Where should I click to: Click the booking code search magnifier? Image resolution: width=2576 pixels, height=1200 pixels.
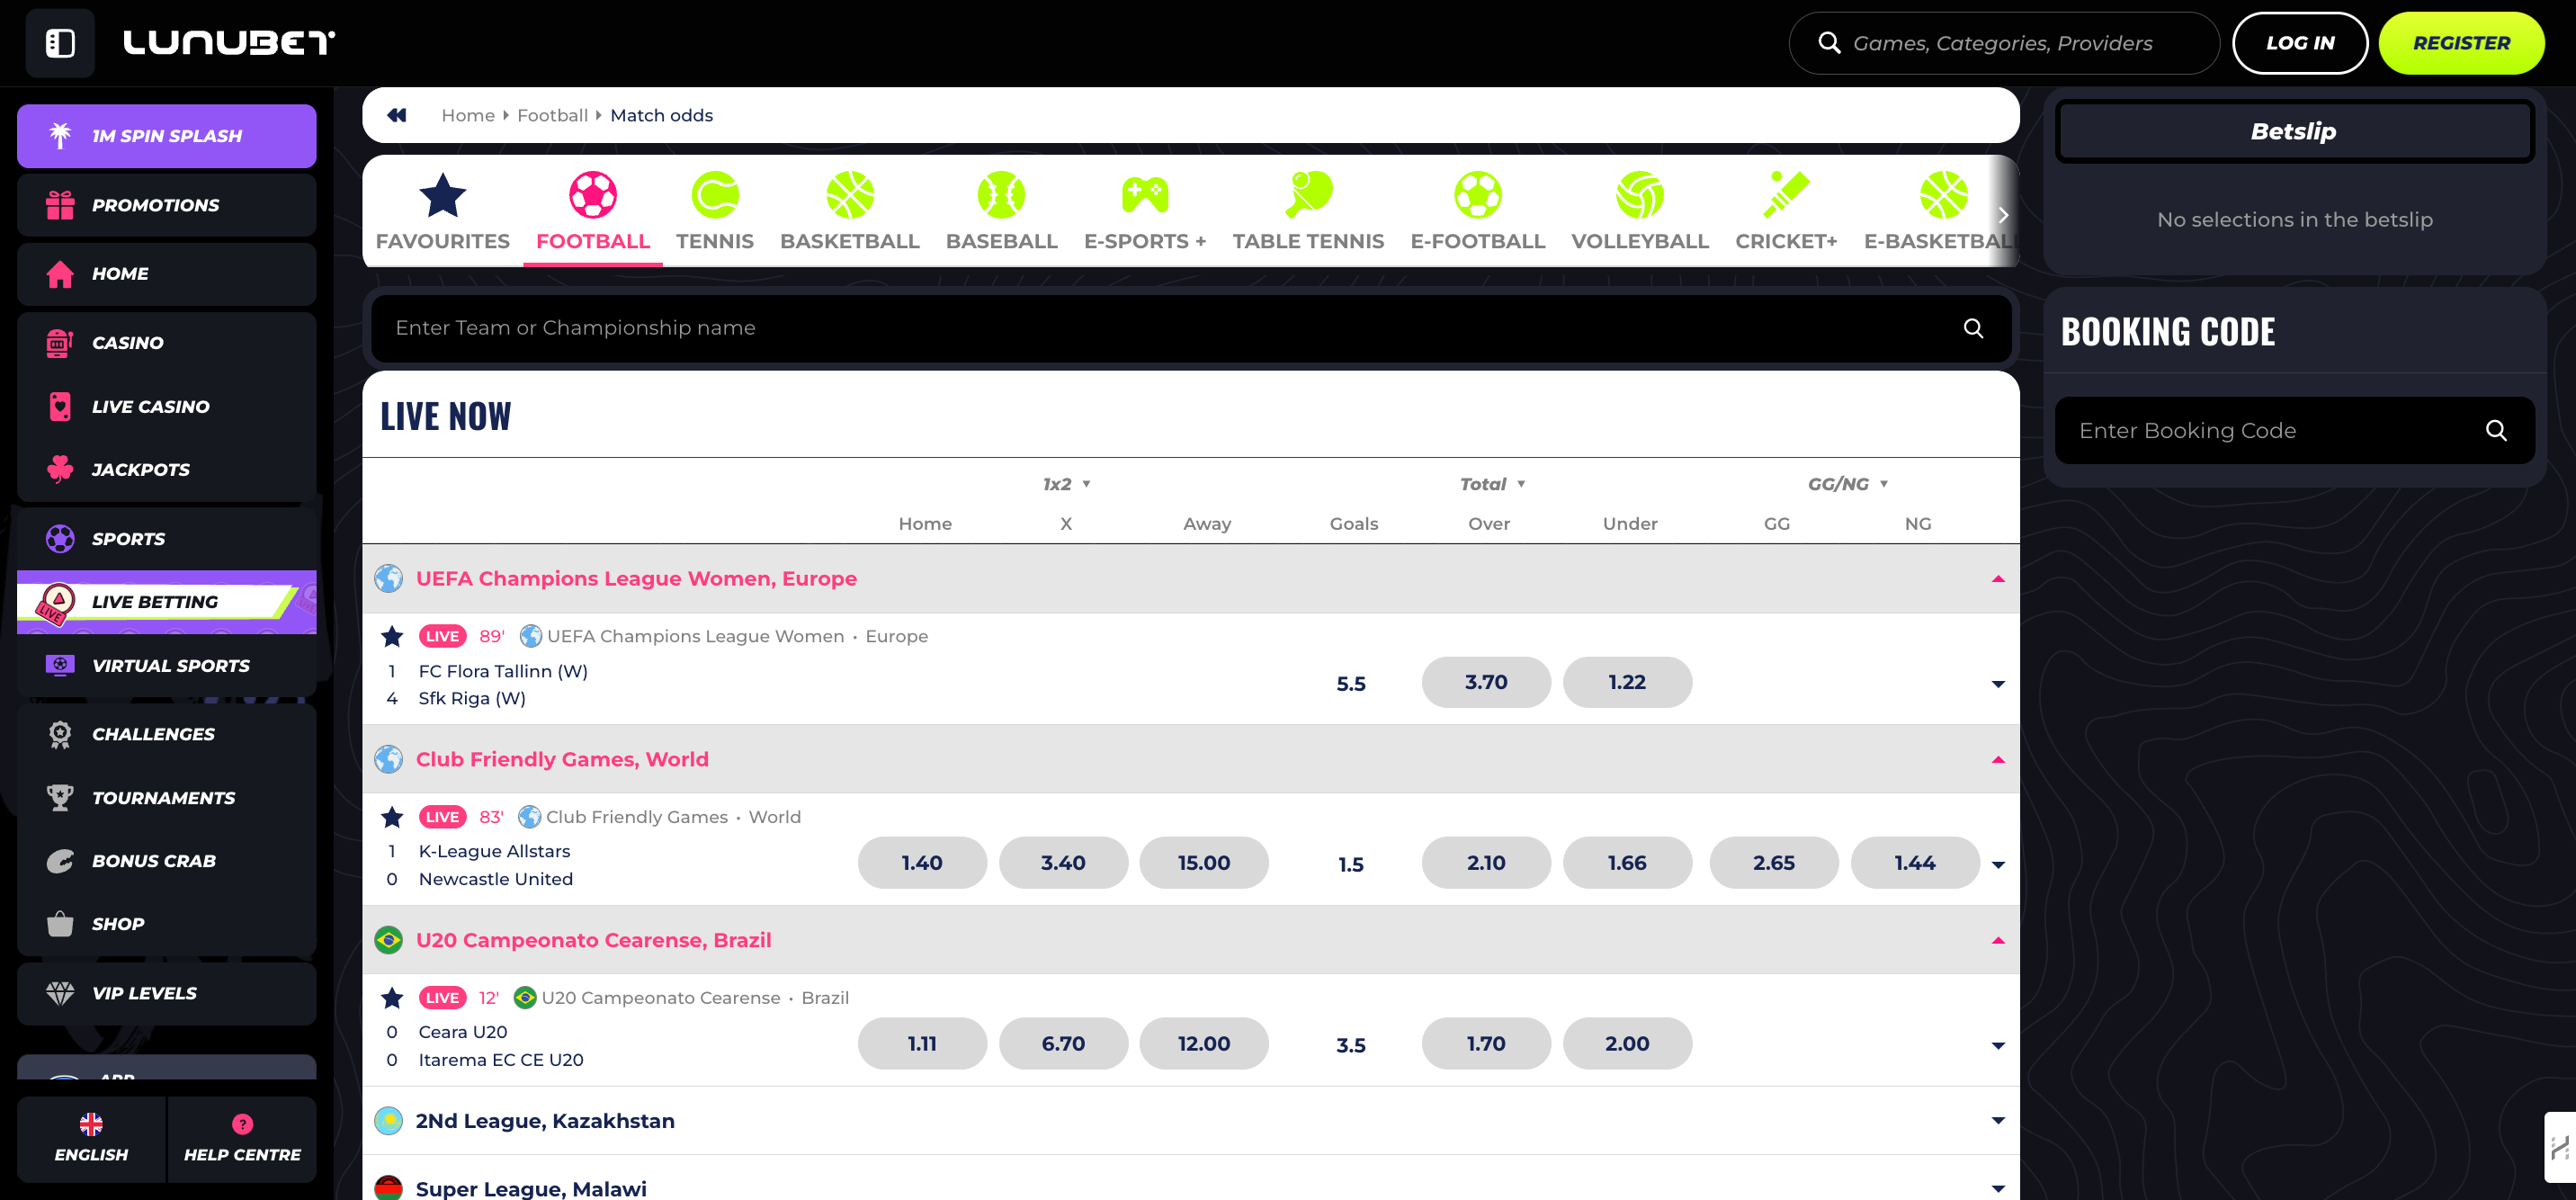[2496, 430]
